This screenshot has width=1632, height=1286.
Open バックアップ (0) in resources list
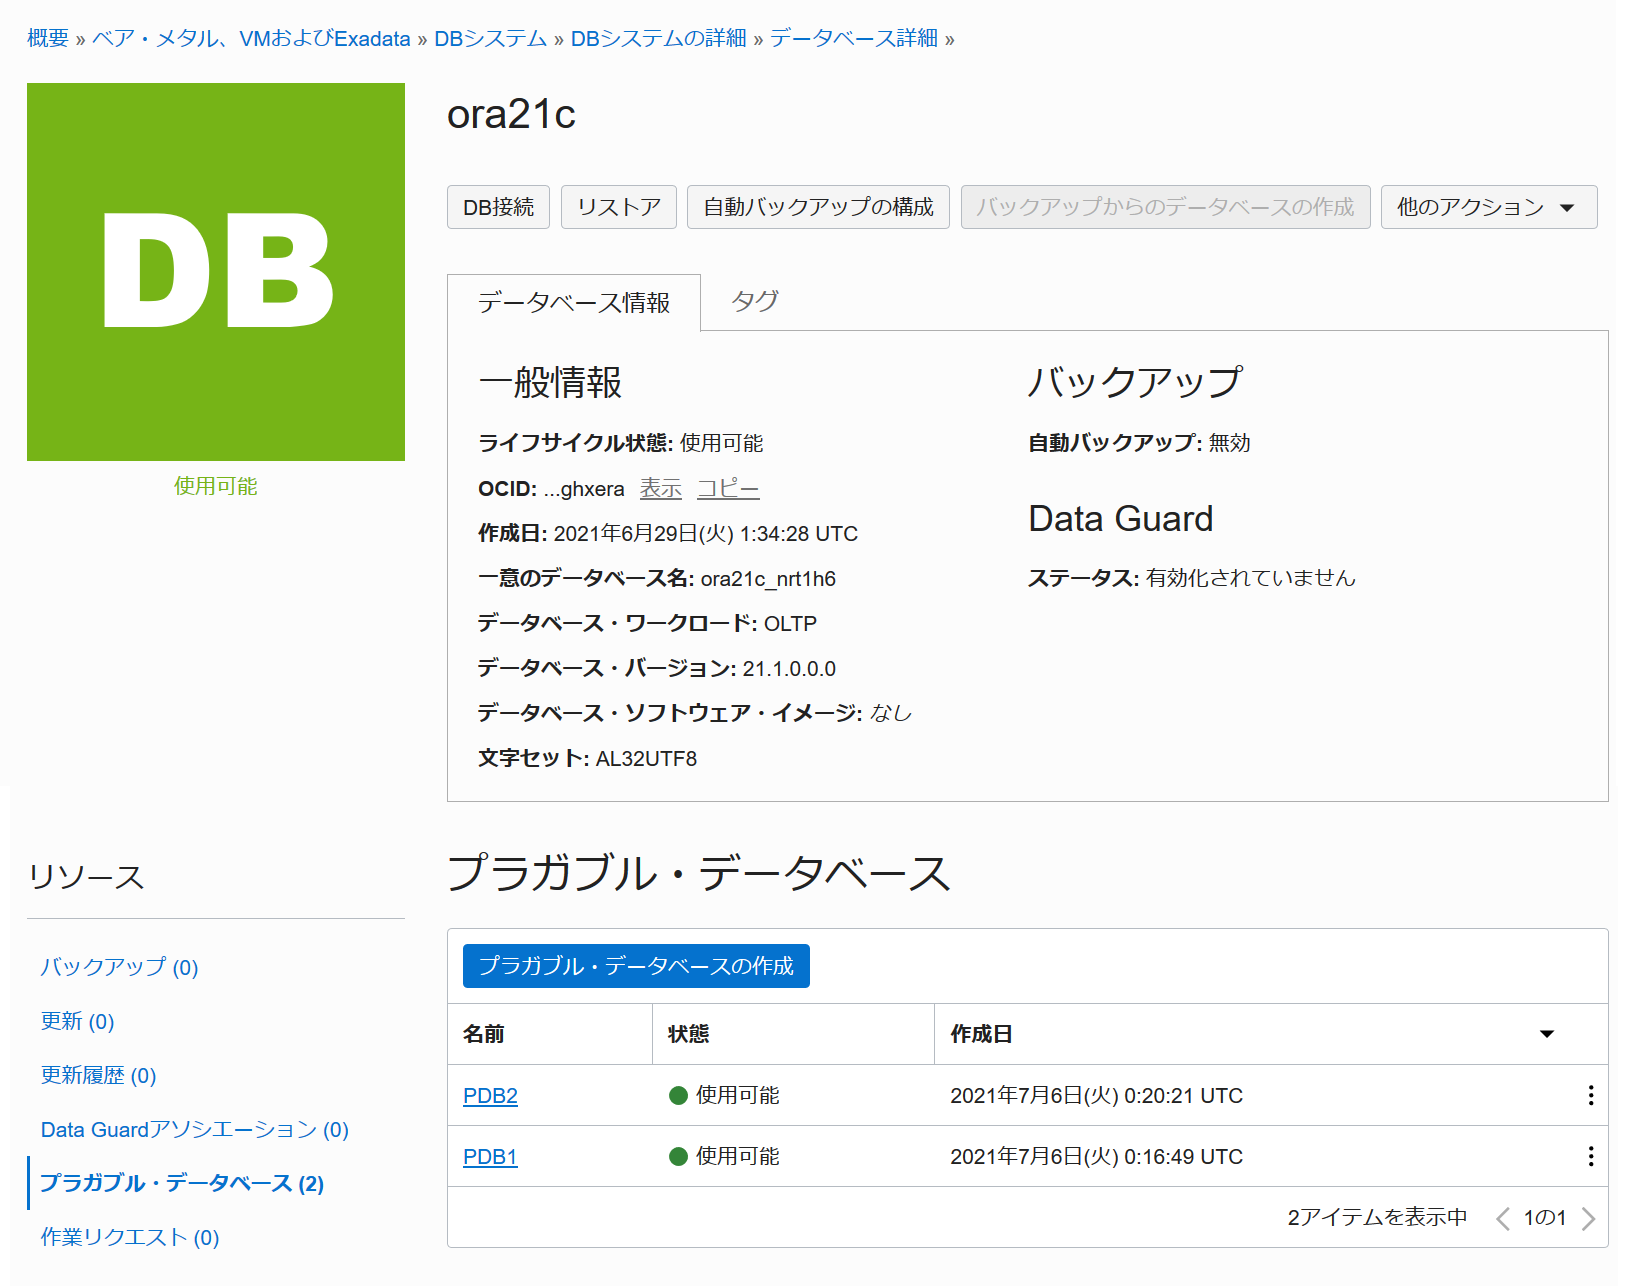click(119, 967)
